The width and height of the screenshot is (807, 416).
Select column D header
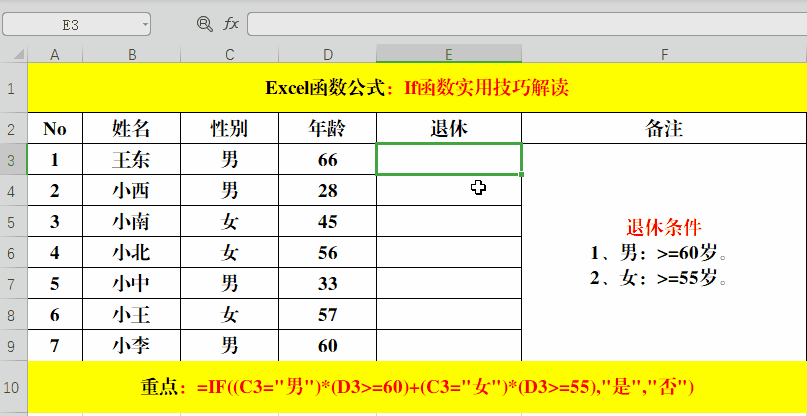pos(327,54)
